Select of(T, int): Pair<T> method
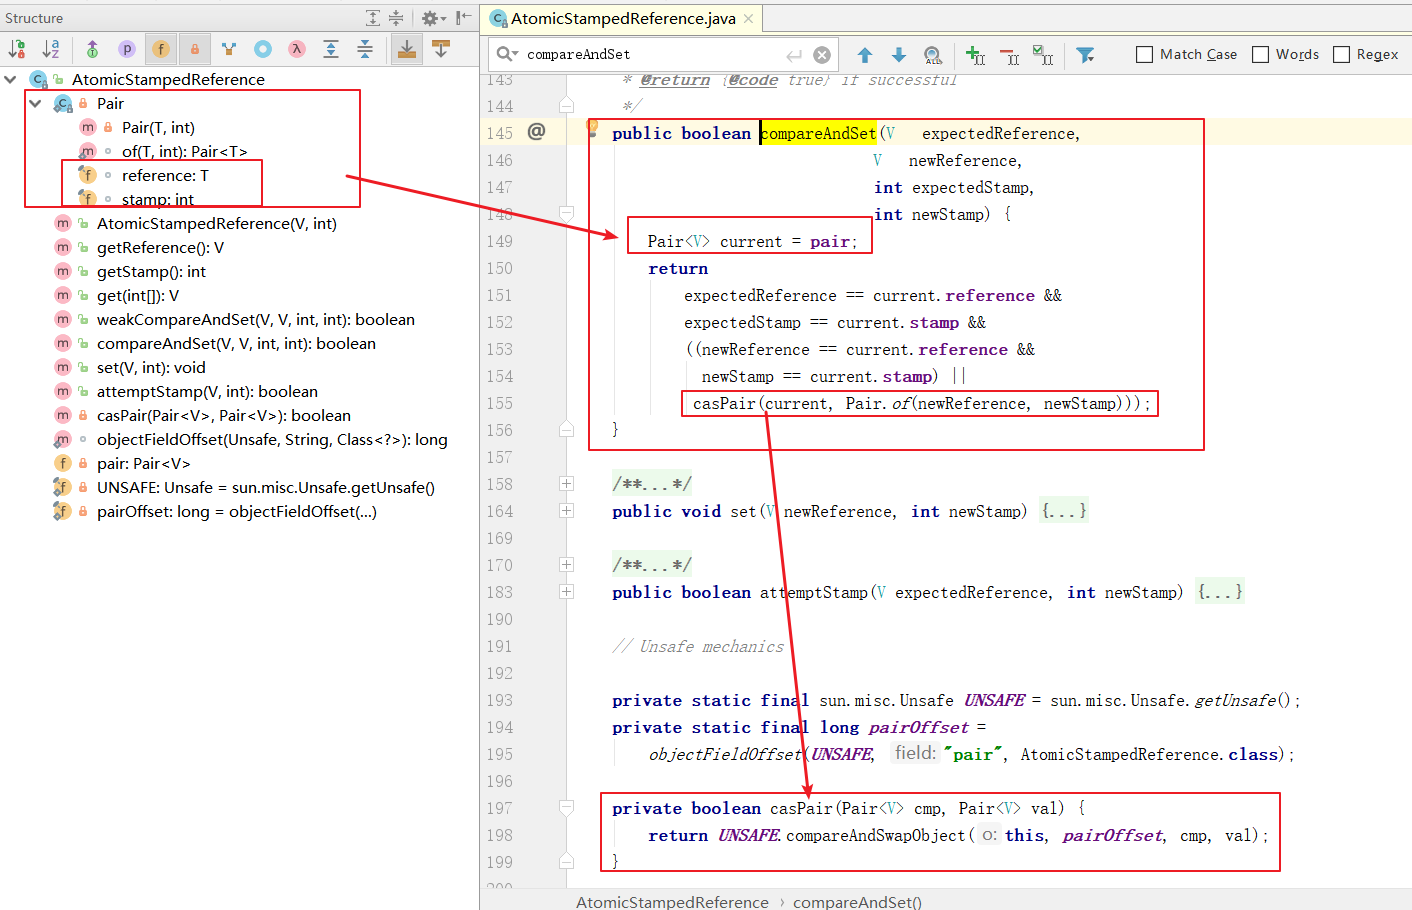The height and width of the screenshot is (910, 1412). (x=184, y=151)
